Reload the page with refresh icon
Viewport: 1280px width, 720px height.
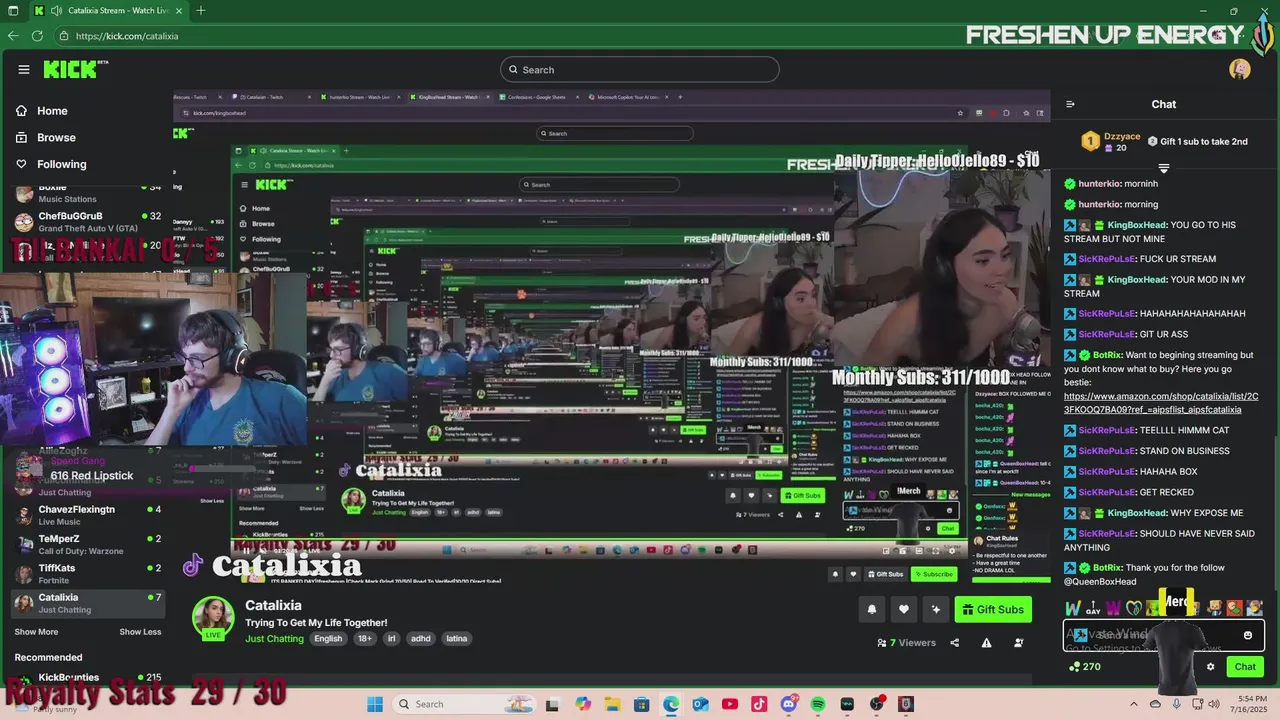(37, 36)
